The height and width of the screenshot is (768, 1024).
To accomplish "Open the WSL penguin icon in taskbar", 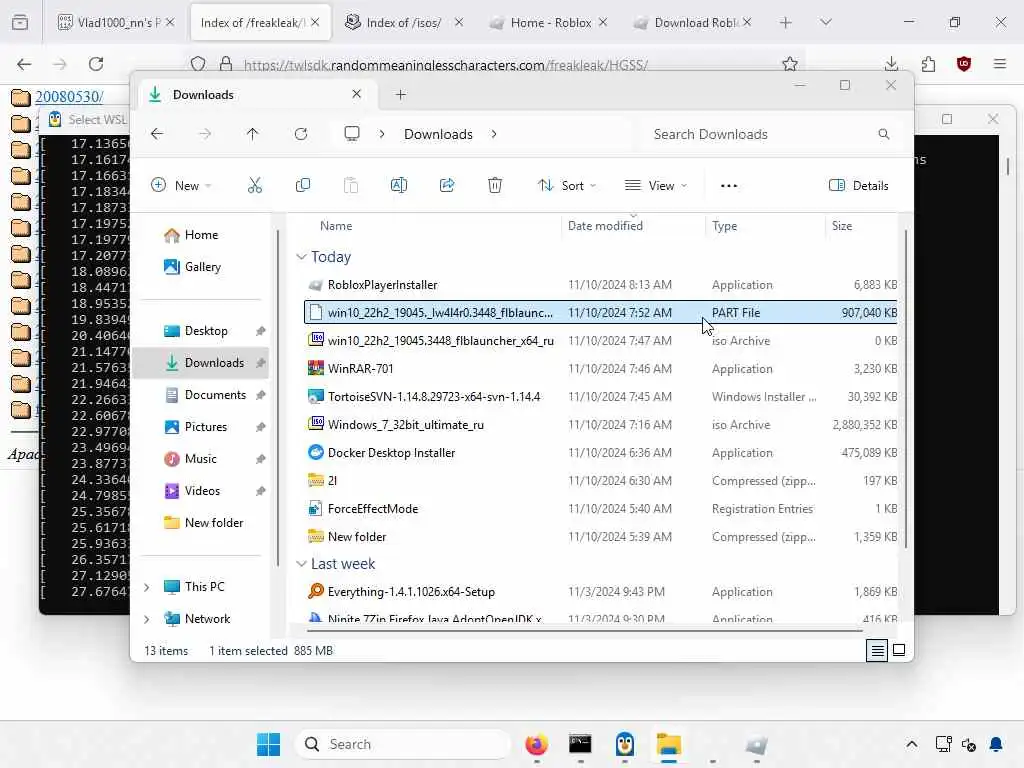I will pos(625,744).
